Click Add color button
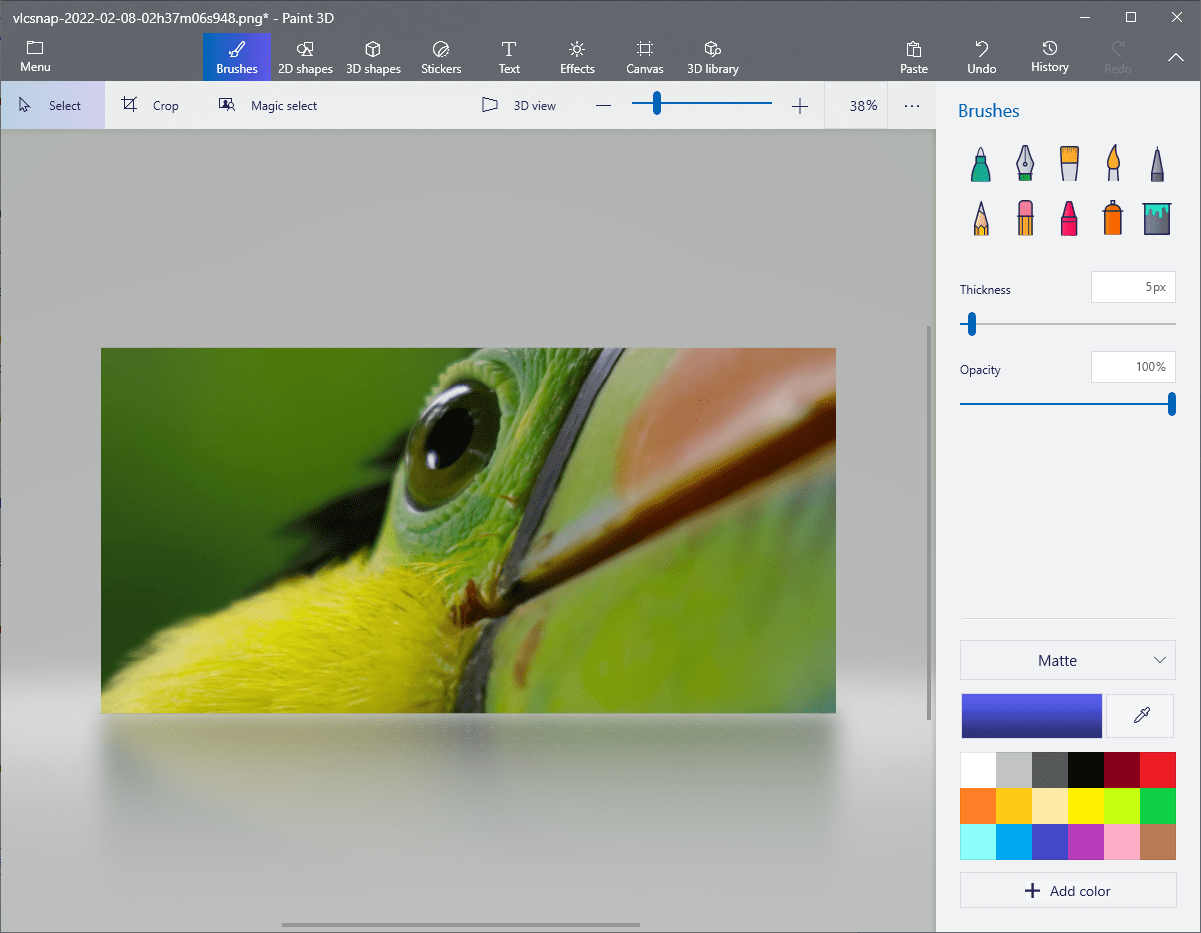The height and width of the screenshot is (933, 1201). pos(1068,890)
